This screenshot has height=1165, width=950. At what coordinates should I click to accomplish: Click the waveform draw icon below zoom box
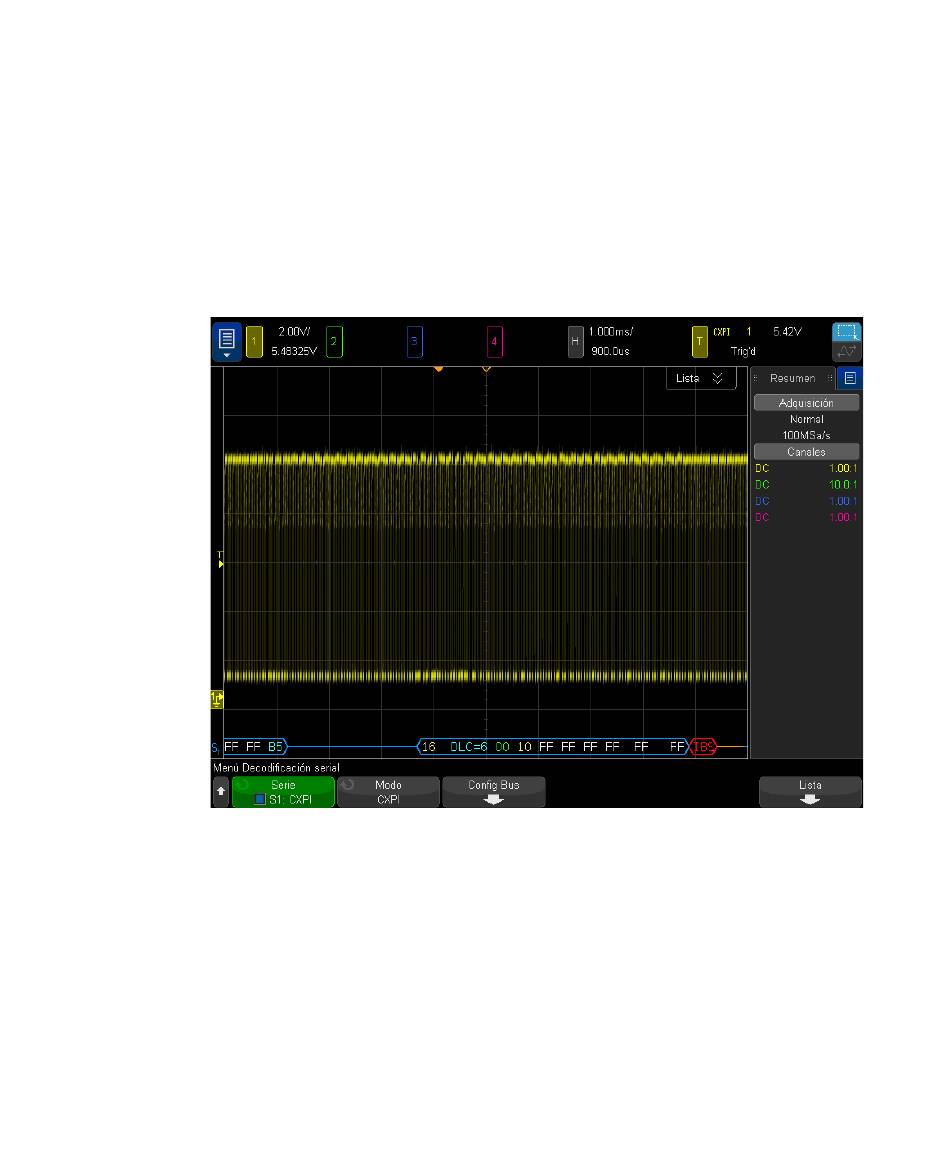[846, 351]
